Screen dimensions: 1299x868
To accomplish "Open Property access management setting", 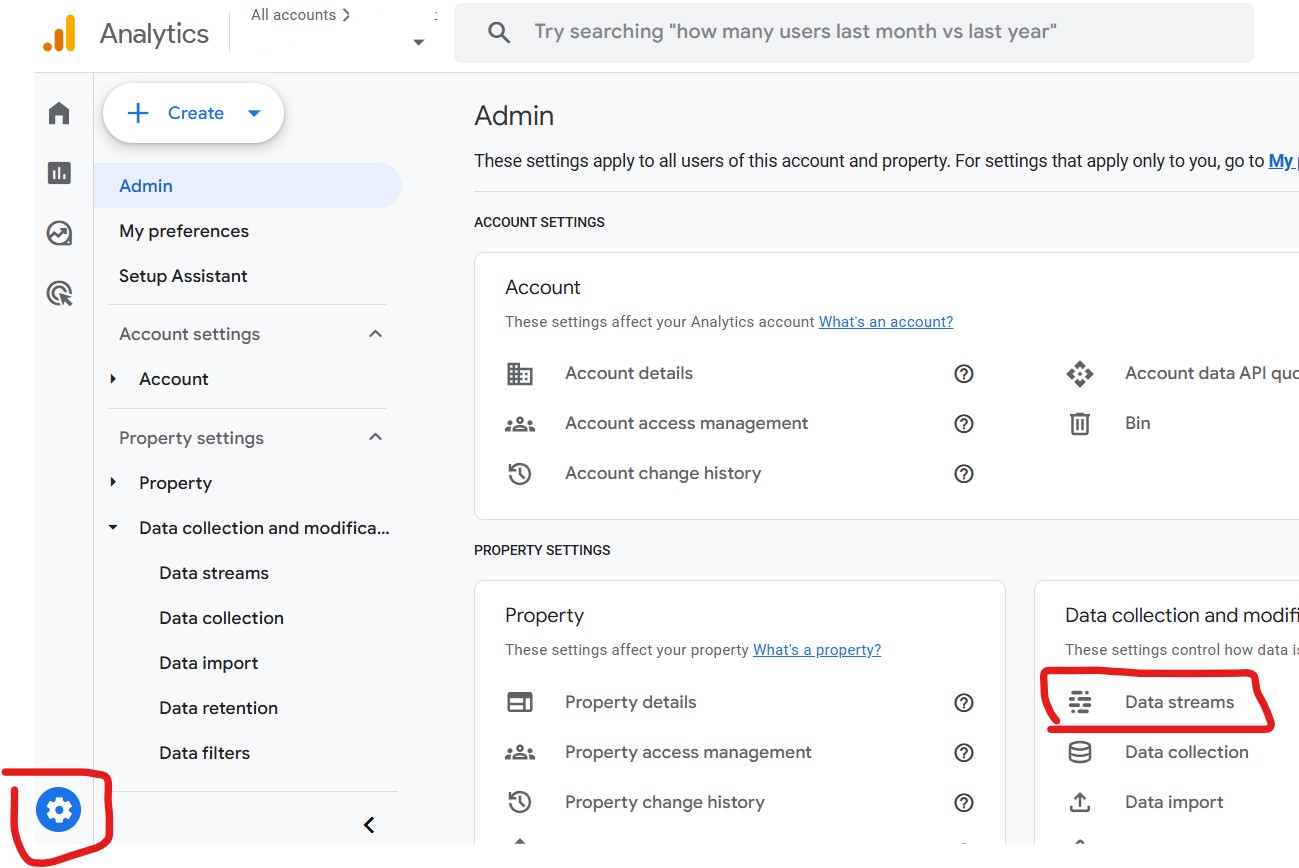I will tap(688, 752).
